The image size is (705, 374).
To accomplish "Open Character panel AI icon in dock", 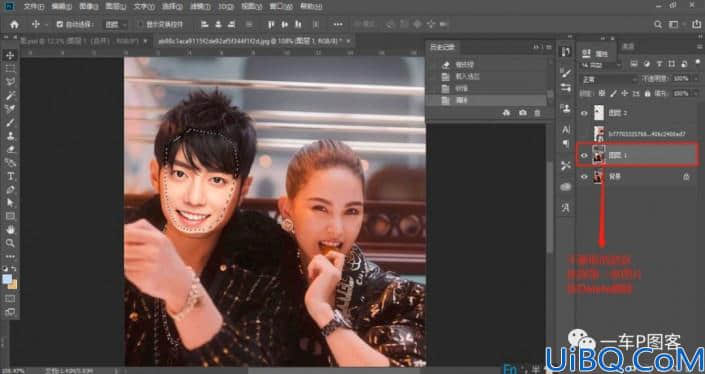I will tap(566, 130).
